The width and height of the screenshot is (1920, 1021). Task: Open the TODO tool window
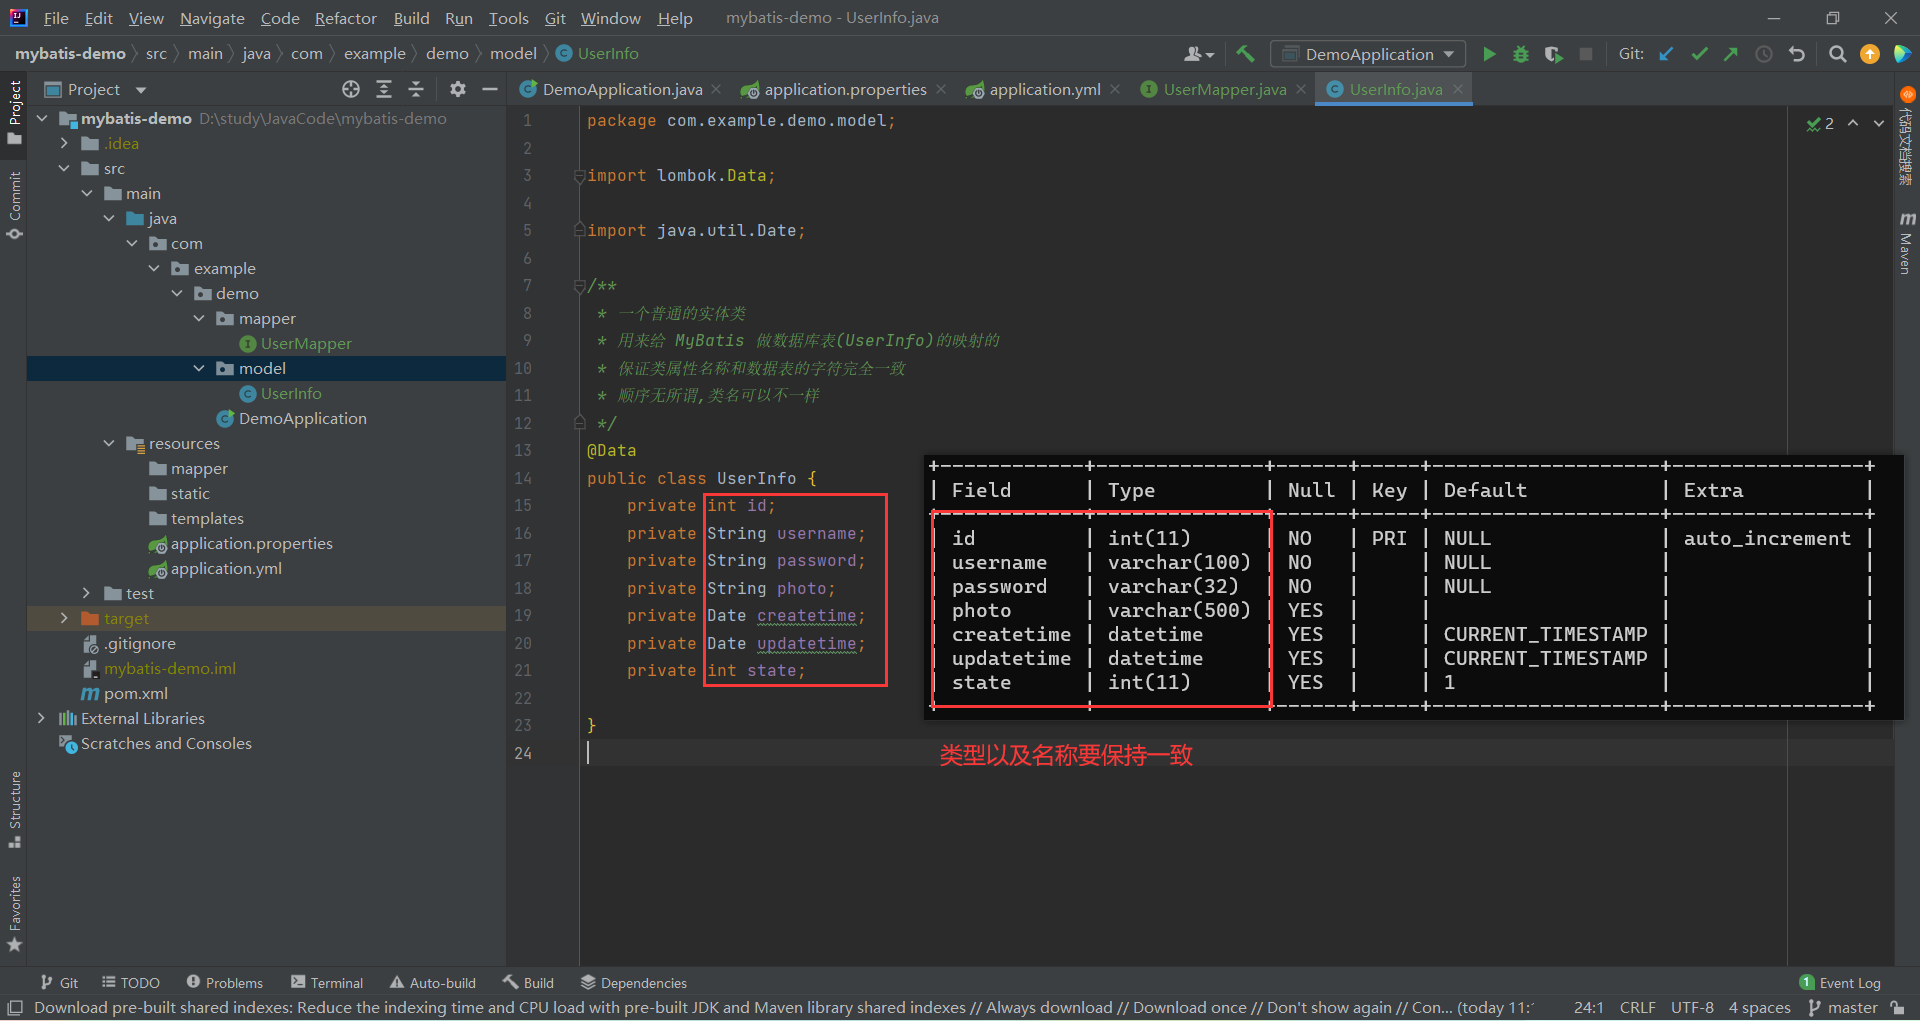click(131, 983)
